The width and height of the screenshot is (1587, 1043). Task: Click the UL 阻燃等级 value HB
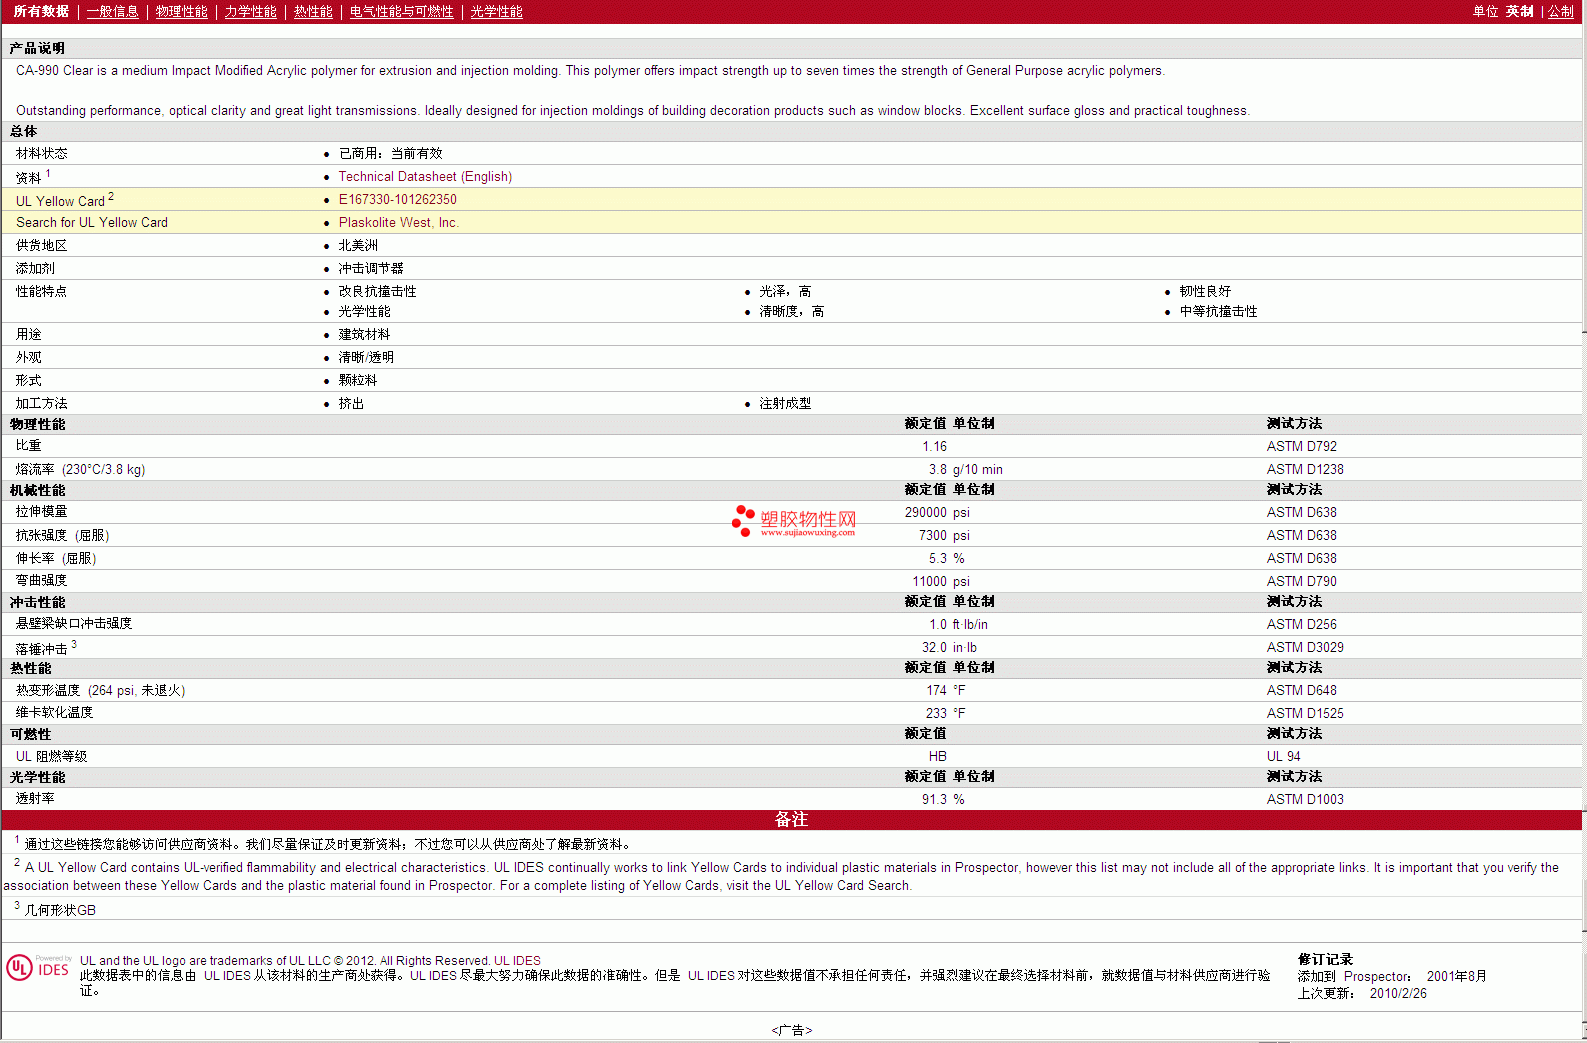click(937, 756)
